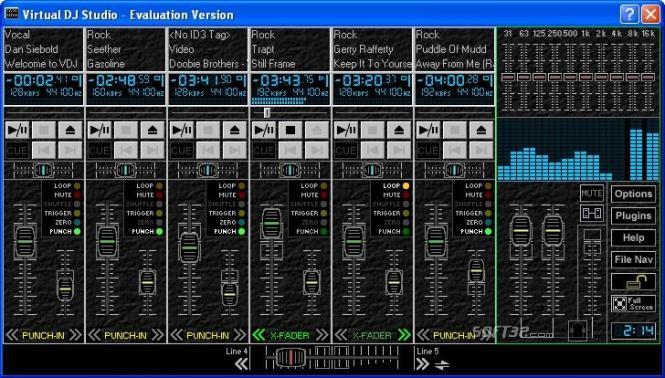
Task: Skip to previous track on Gerry Rafferty deck
Action: point(373,150)
